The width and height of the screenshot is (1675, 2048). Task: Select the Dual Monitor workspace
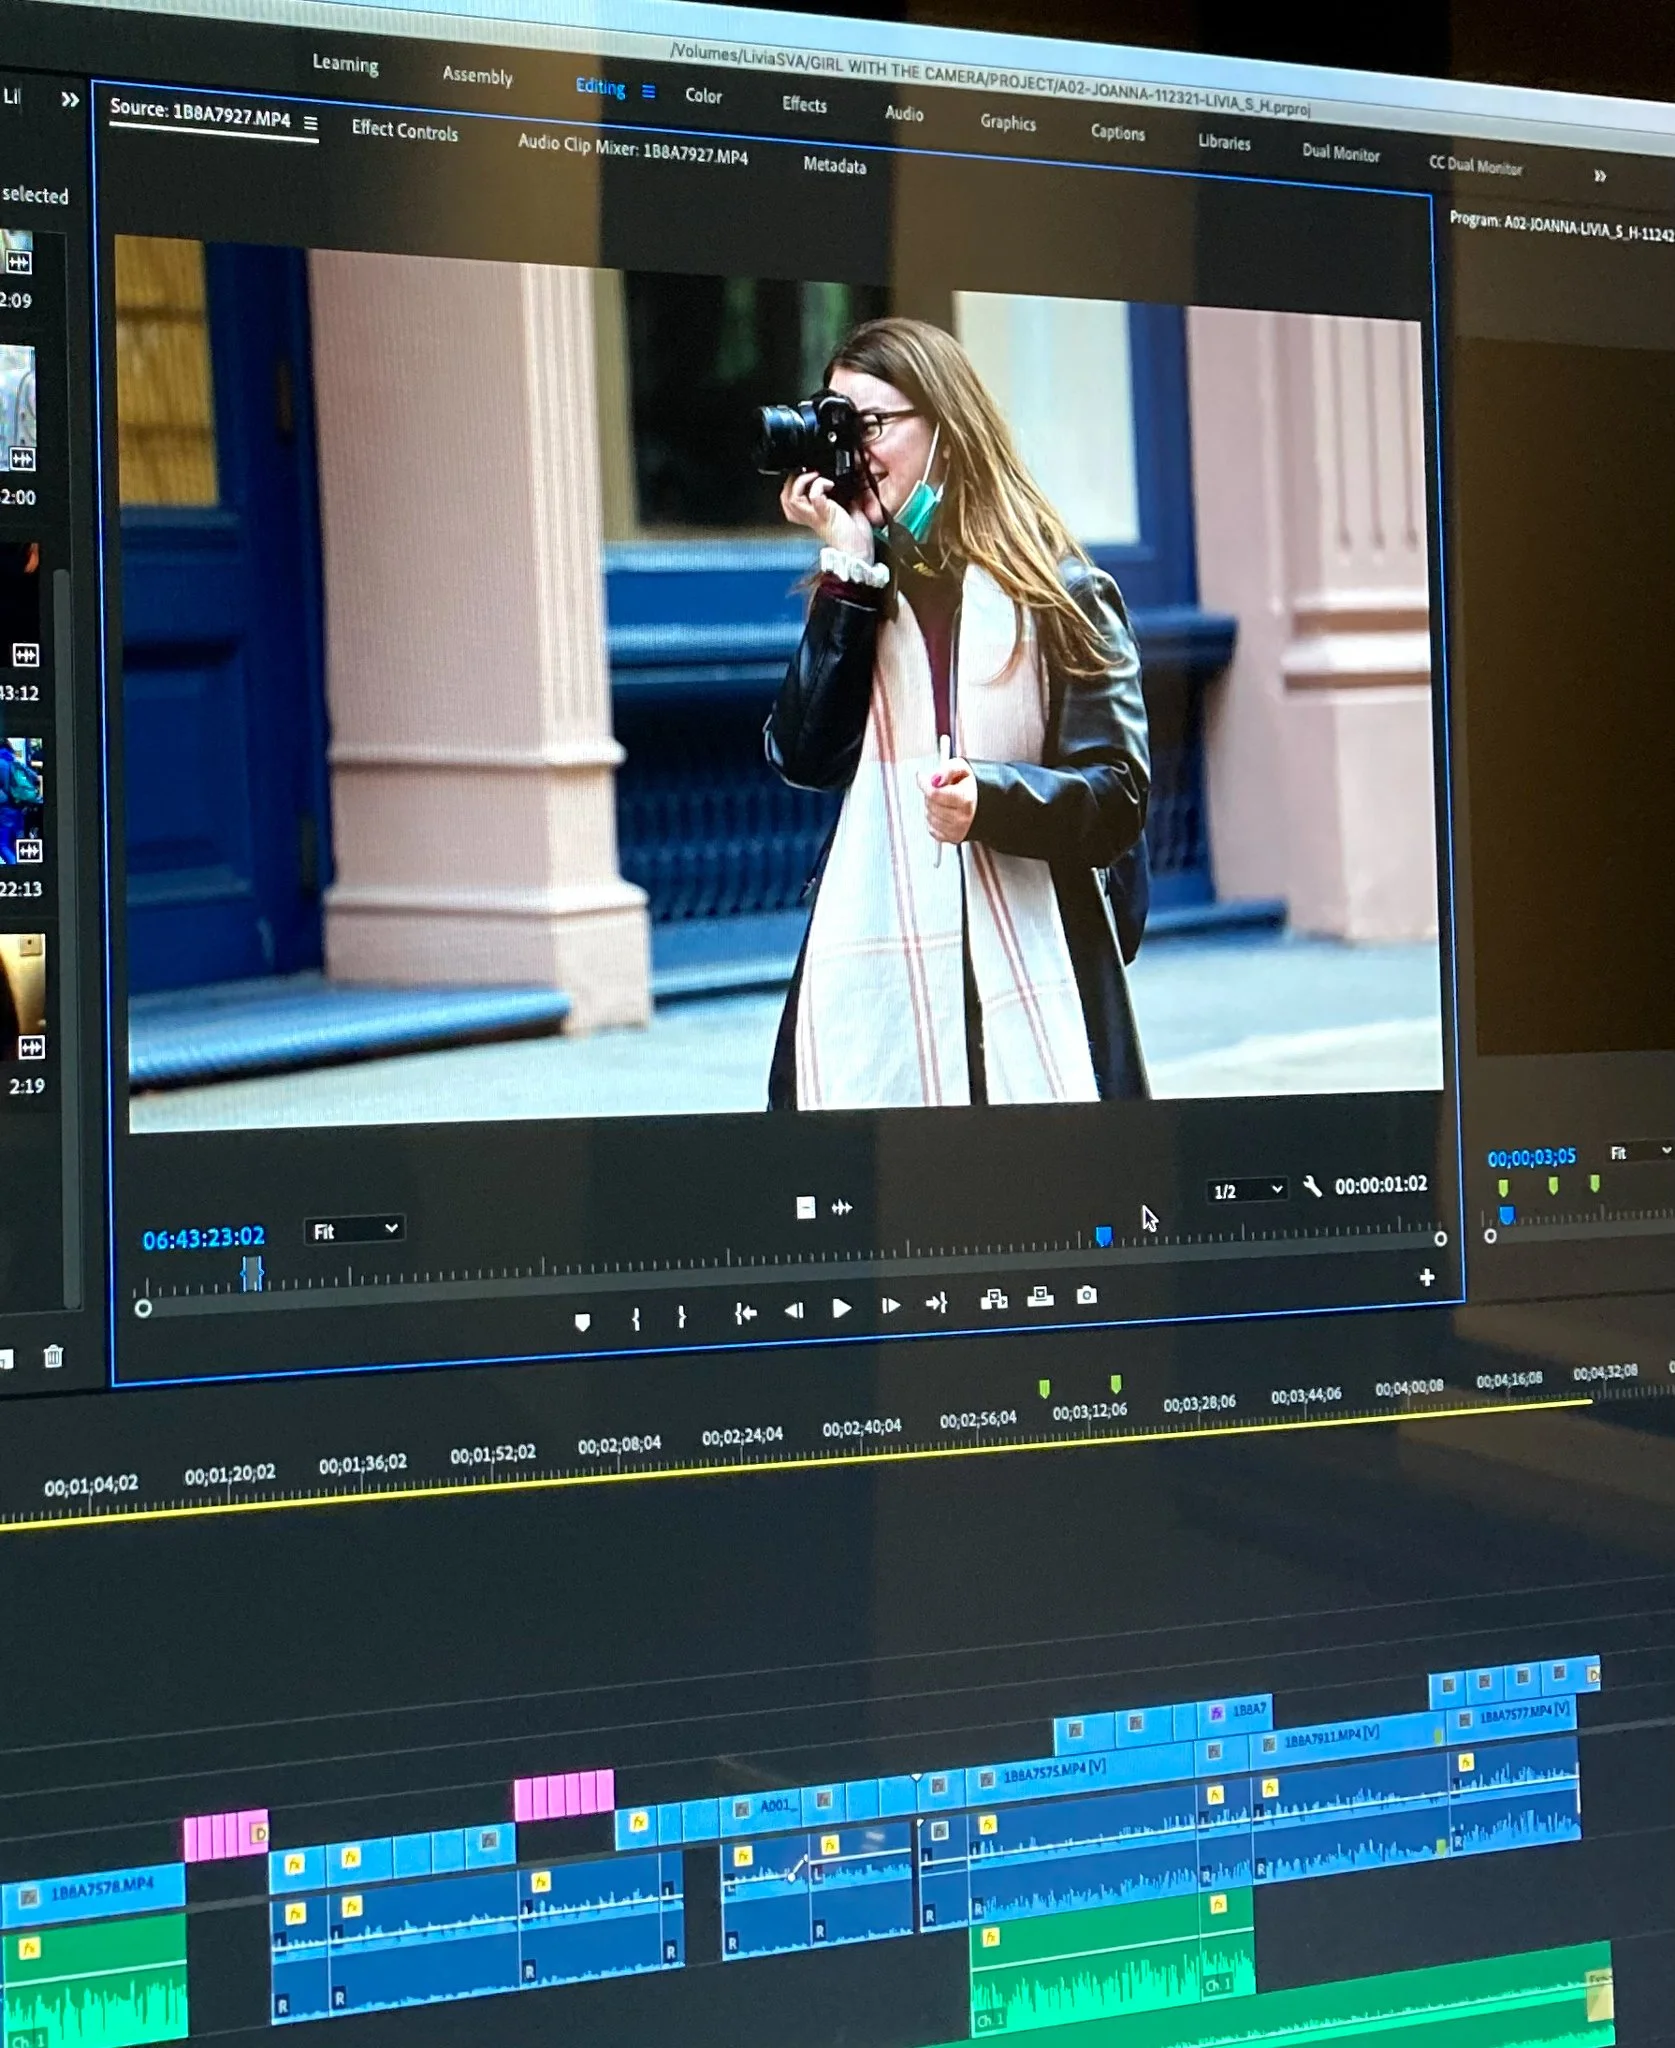click(x=1340, y=152)
